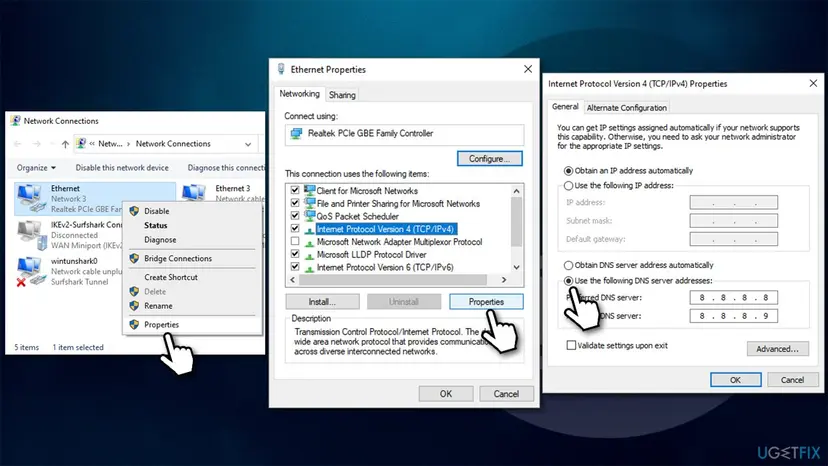The height and width of the screenshot is (466, 828).
Task: Go back in Network Connections window
Action: (17, 144)
